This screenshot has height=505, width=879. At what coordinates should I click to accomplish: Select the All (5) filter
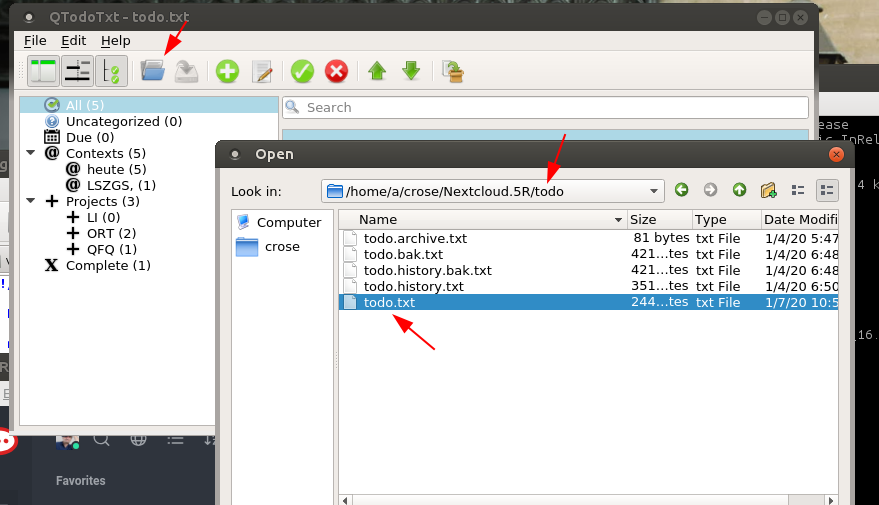149,105
